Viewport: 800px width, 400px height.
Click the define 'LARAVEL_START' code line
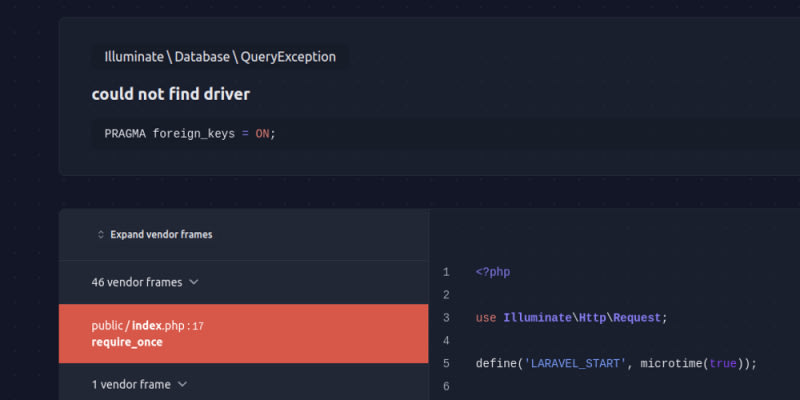(x=616, y=363)
